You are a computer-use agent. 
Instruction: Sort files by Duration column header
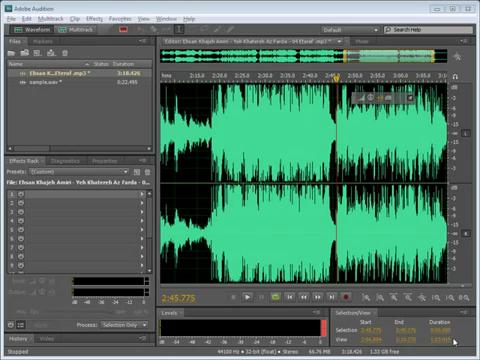pyautogui.click(x=123, y=64)
